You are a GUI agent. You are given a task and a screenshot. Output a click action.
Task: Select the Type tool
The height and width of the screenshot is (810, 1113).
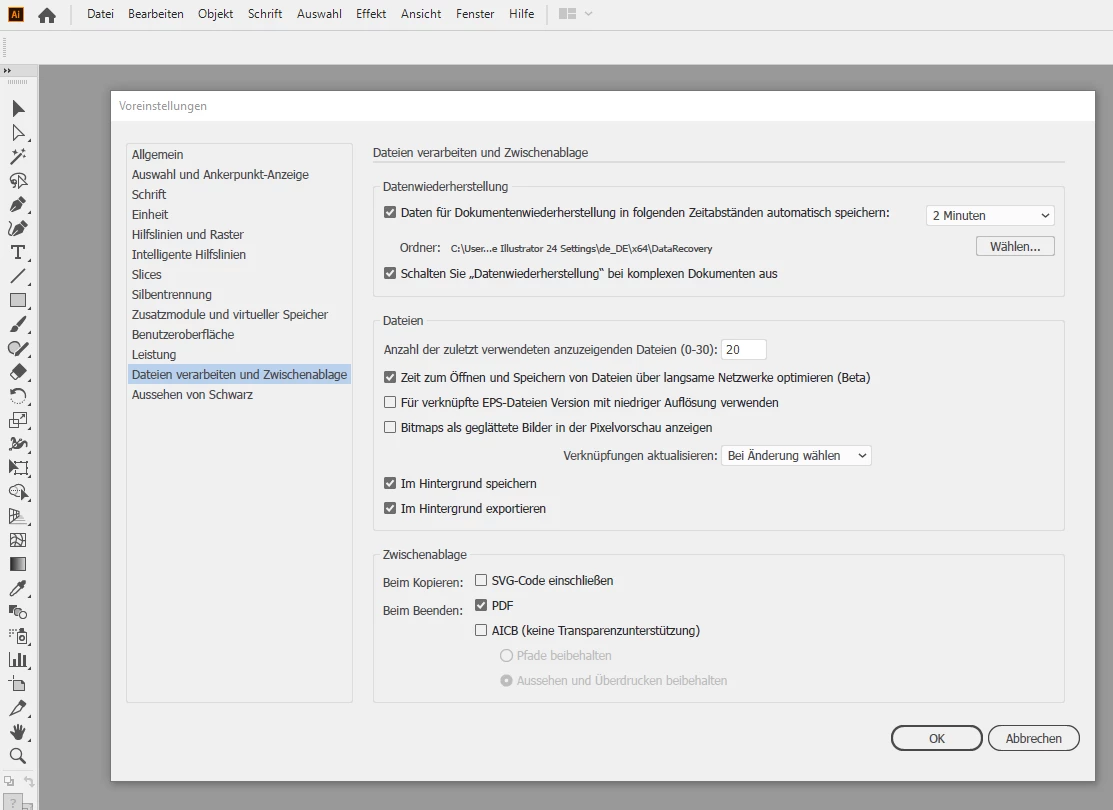[18, 253]
